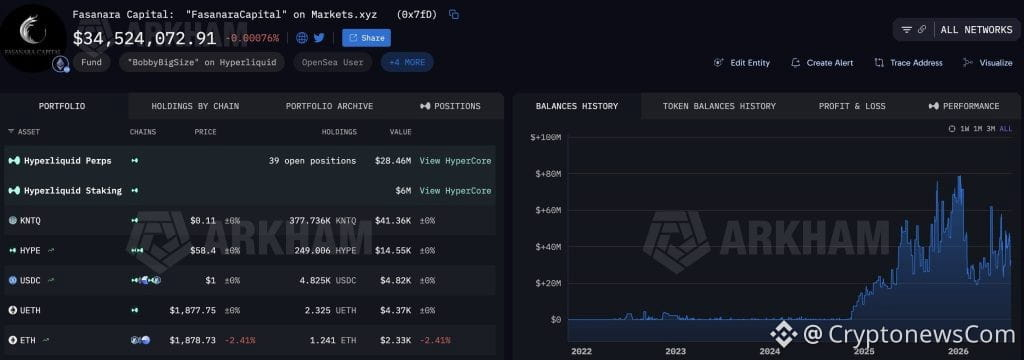Click the HOLDINGS column header
Screen dimensions: 1024x360
[339, 132]
